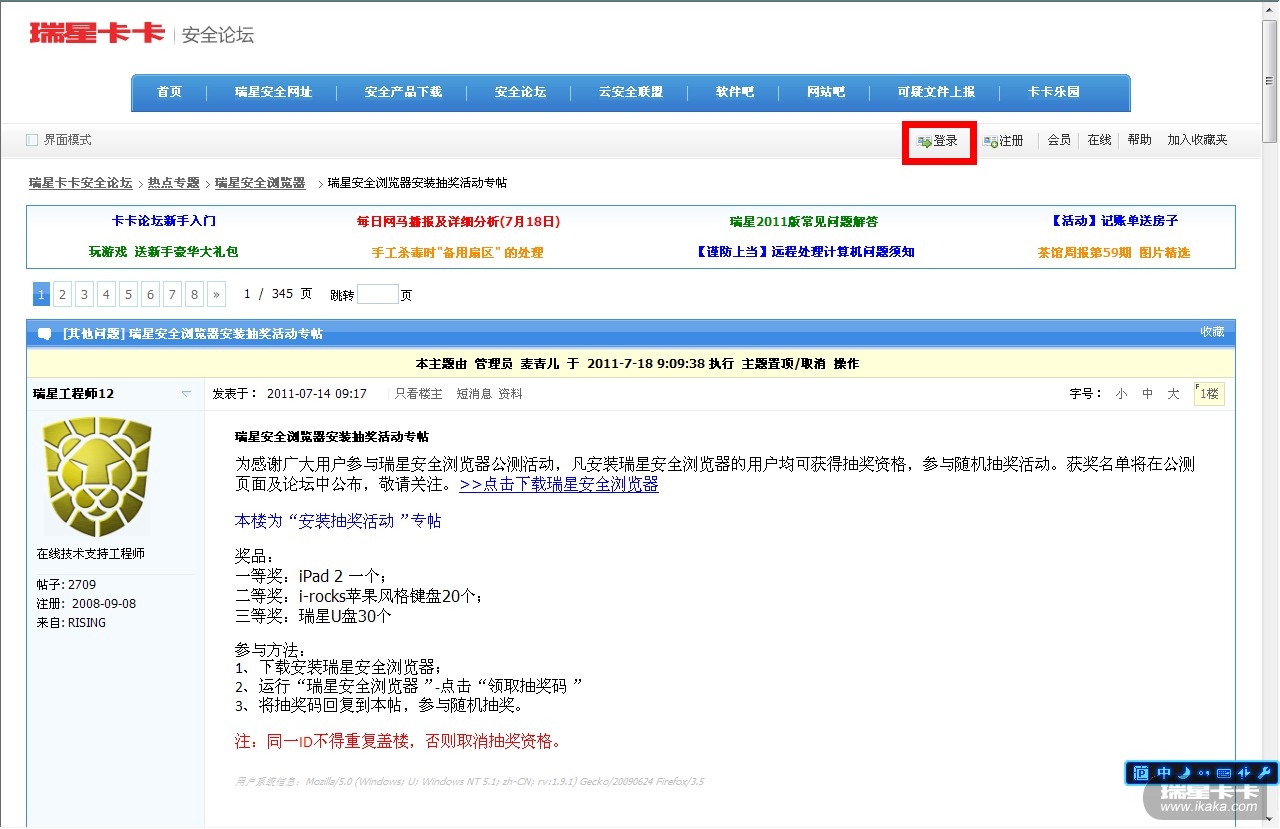1280x829 pixels.
Task: Open 【谨防上当】远程处理计算机问题须知
Action: pos(804,252)
